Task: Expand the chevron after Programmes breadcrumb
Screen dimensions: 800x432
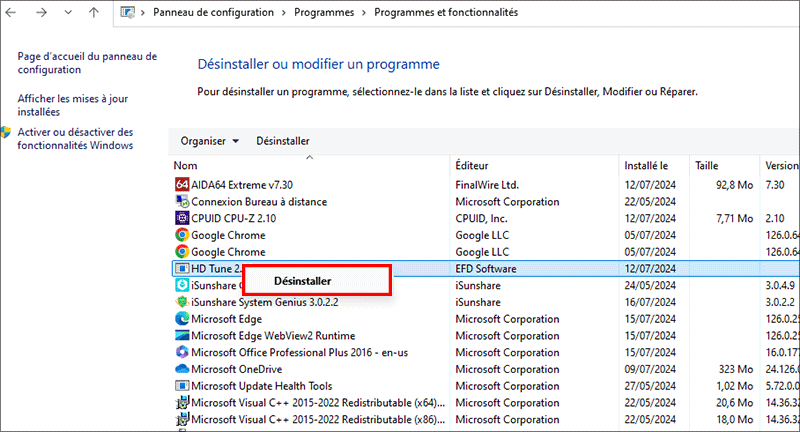Action: click(x=364, y=13)
